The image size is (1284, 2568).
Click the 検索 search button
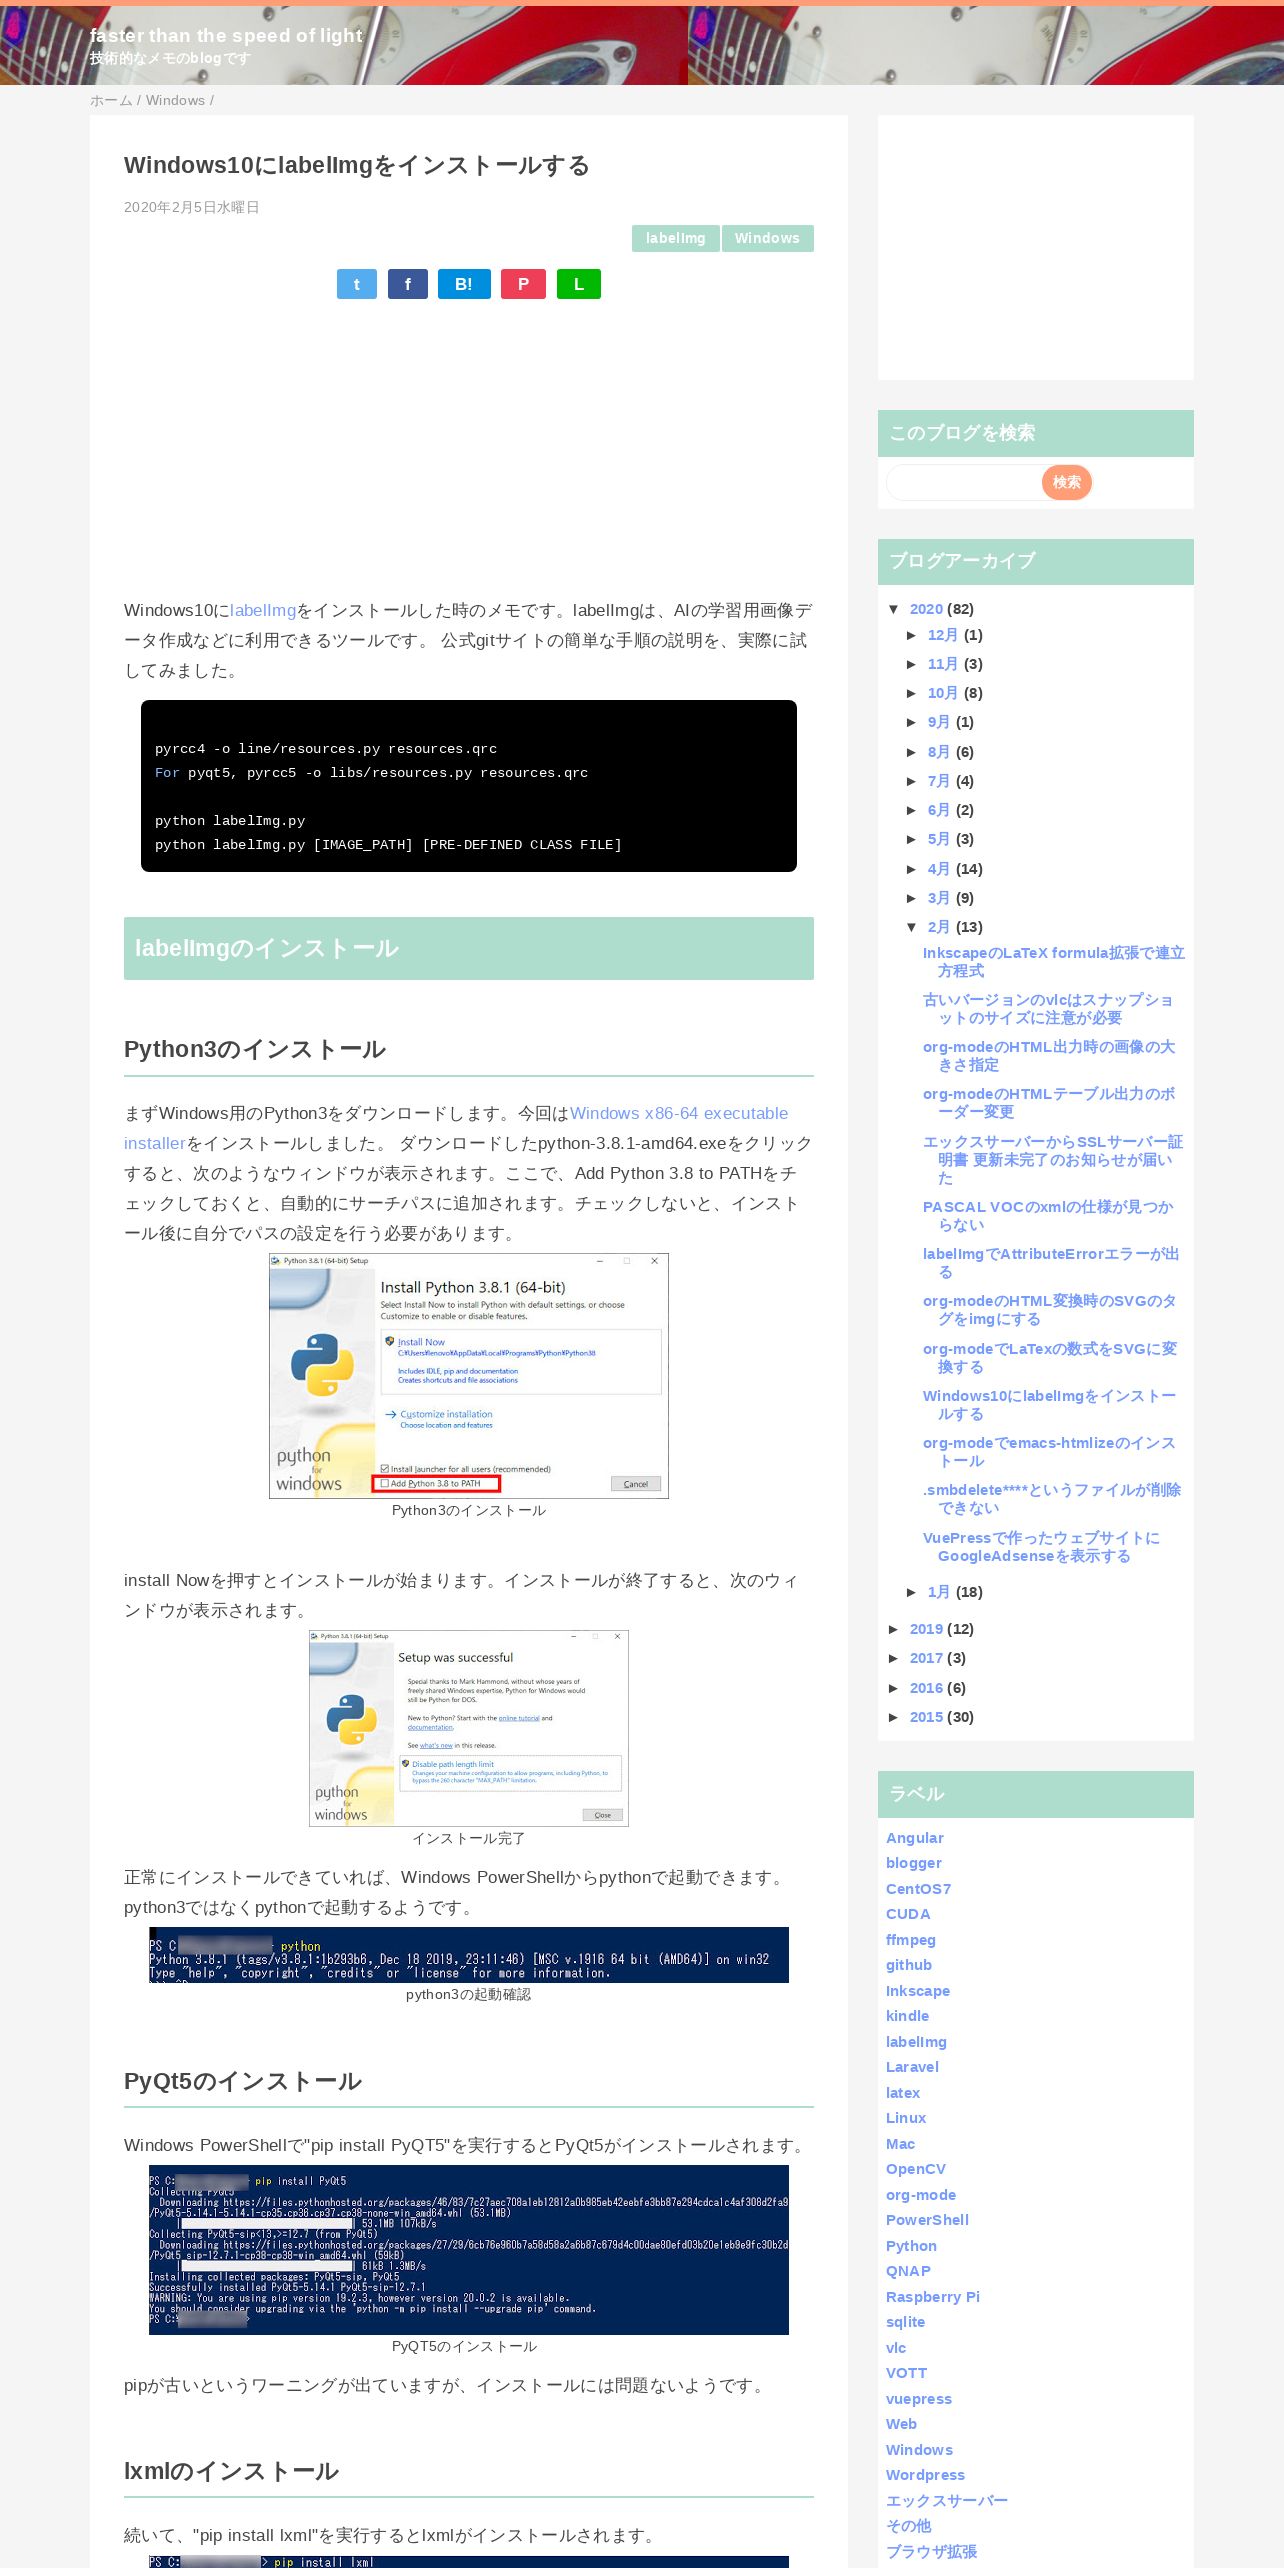(1066, 482)
